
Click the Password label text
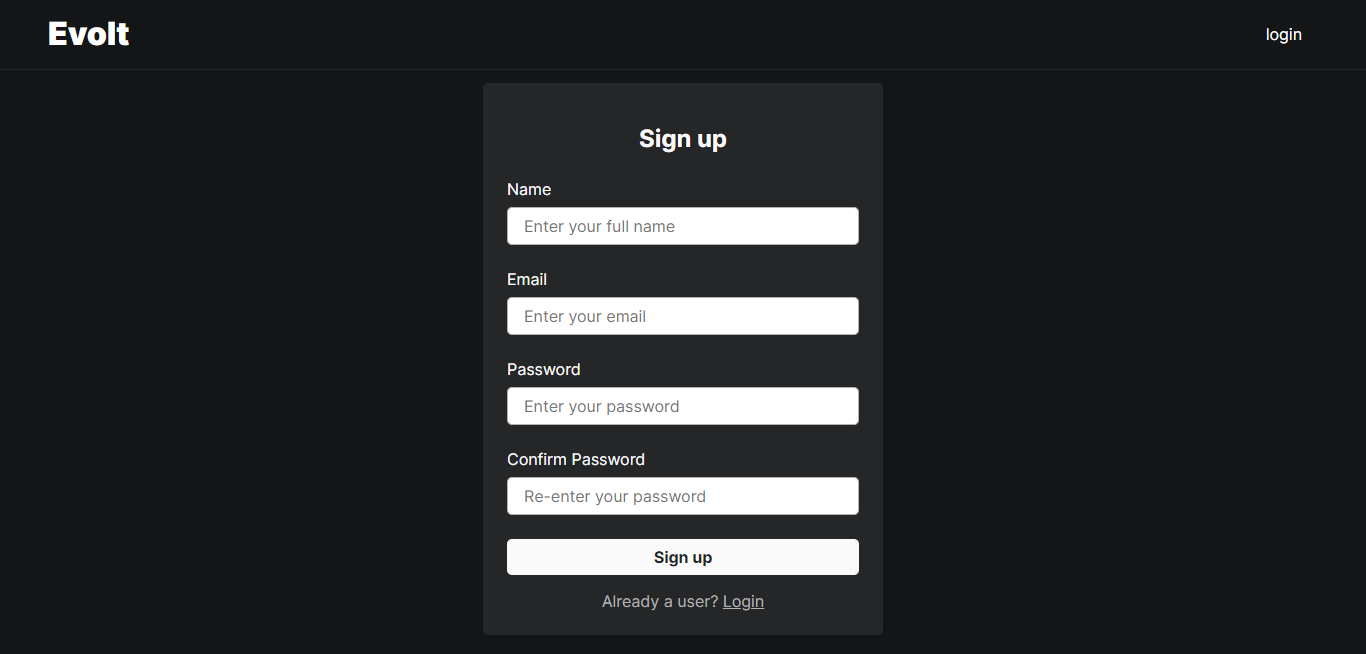click(544, 369)
